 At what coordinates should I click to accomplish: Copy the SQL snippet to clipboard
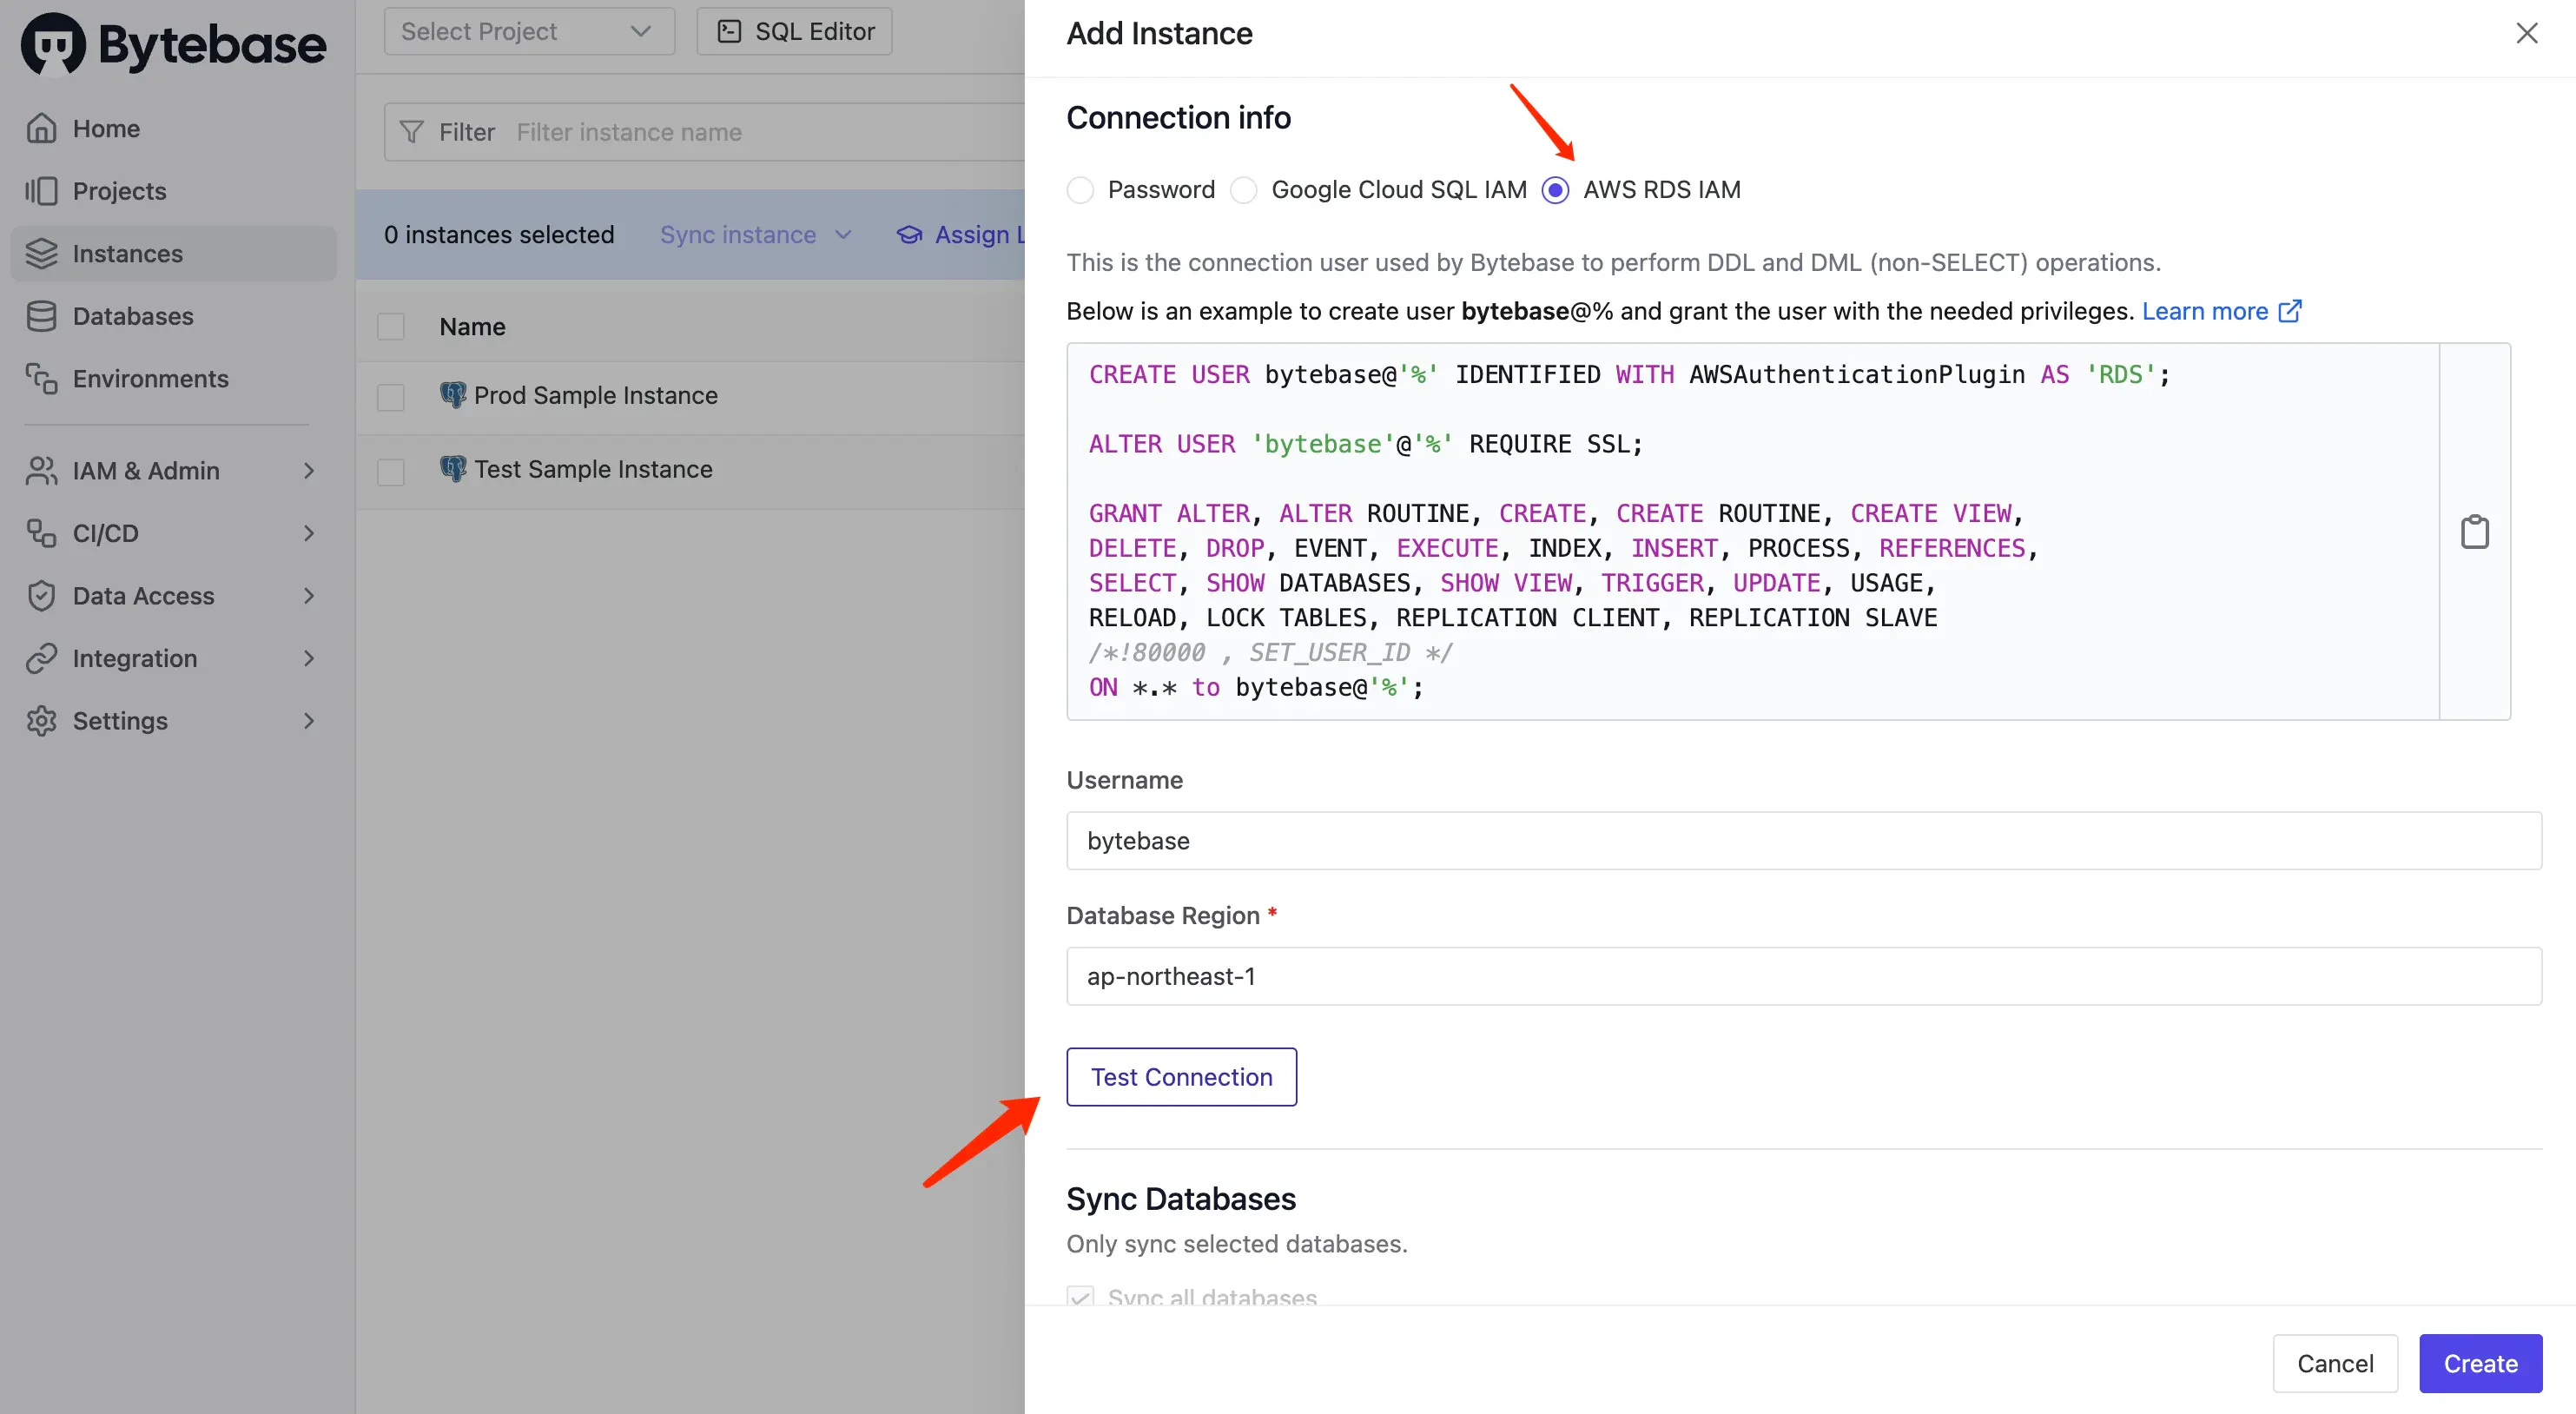2475,531
